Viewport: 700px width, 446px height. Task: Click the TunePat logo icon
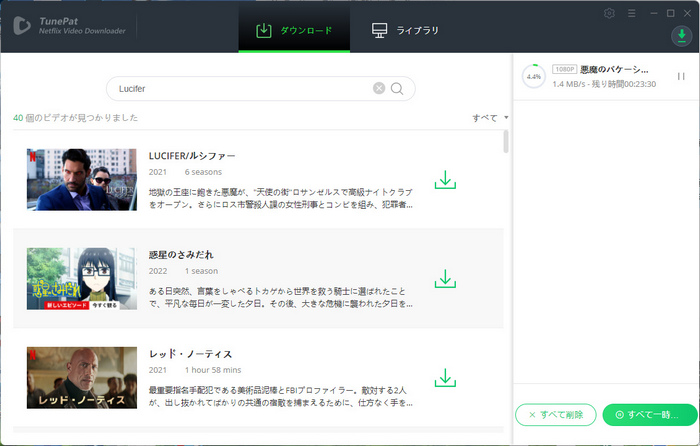[21, 25]
